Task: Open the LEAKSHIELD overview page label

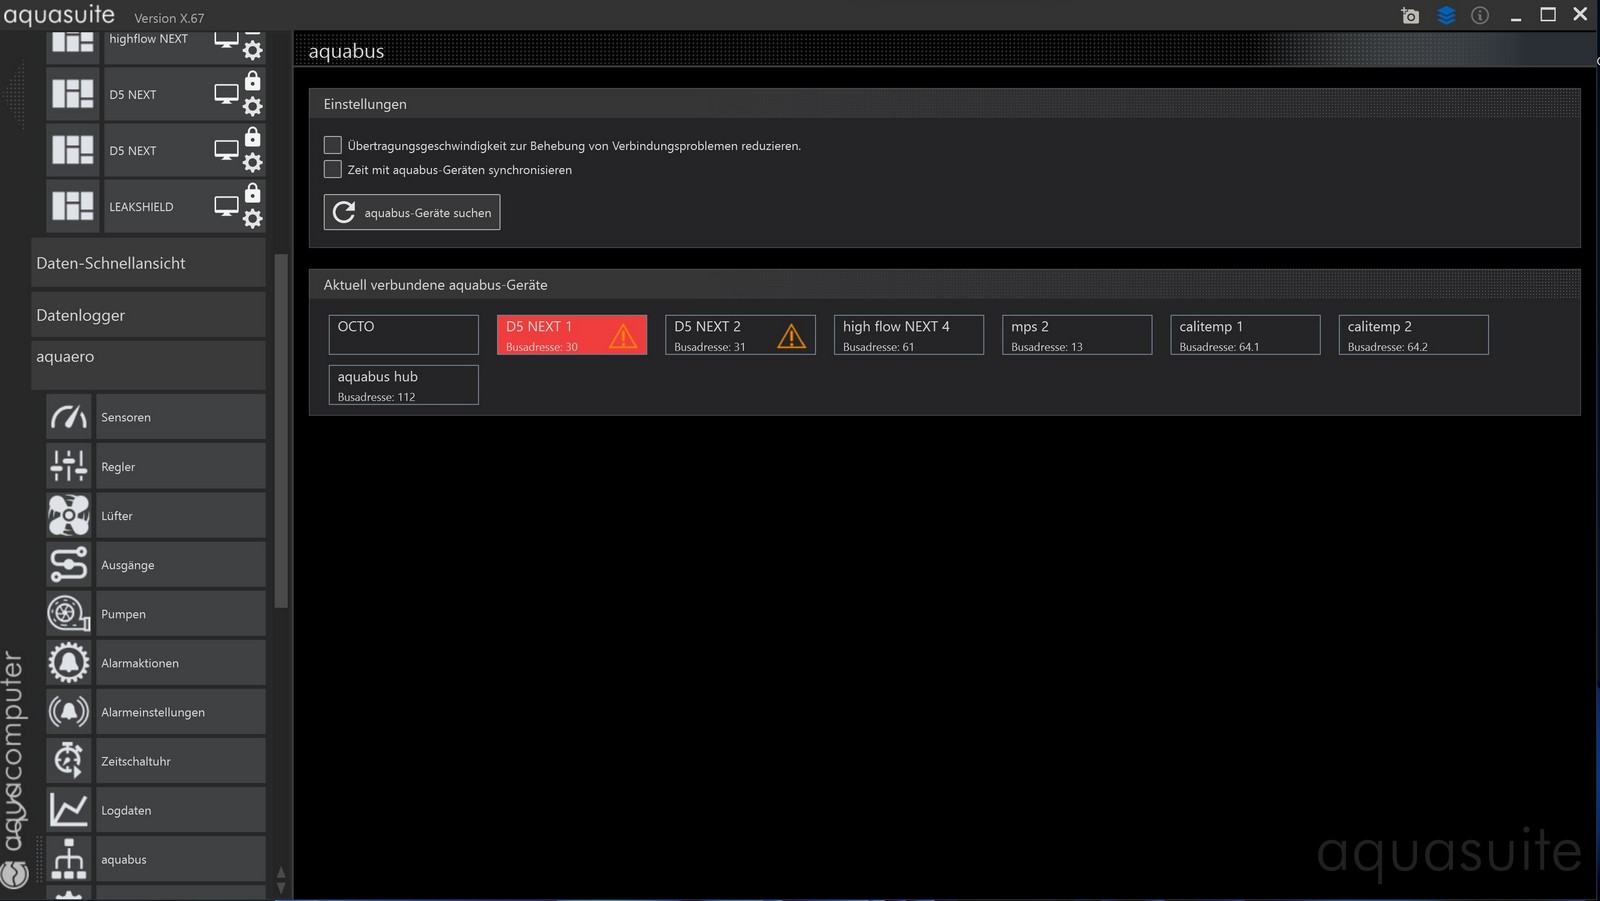Action: [141, 207]
